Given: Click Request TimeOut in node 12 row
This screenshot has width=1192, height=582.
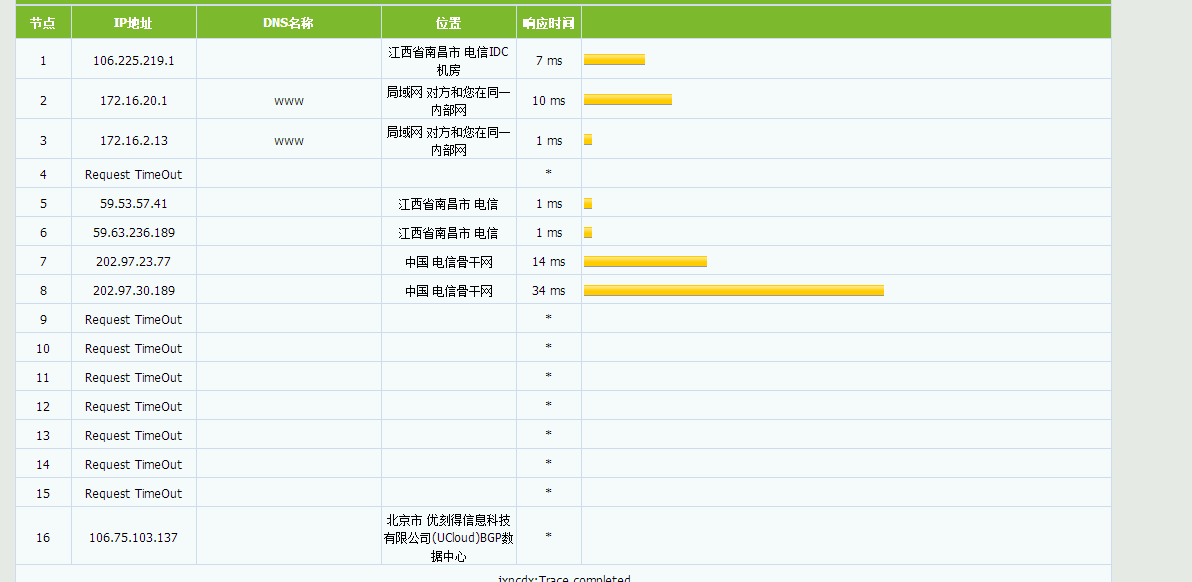Looking at the screenshot, I should (134, 406).
